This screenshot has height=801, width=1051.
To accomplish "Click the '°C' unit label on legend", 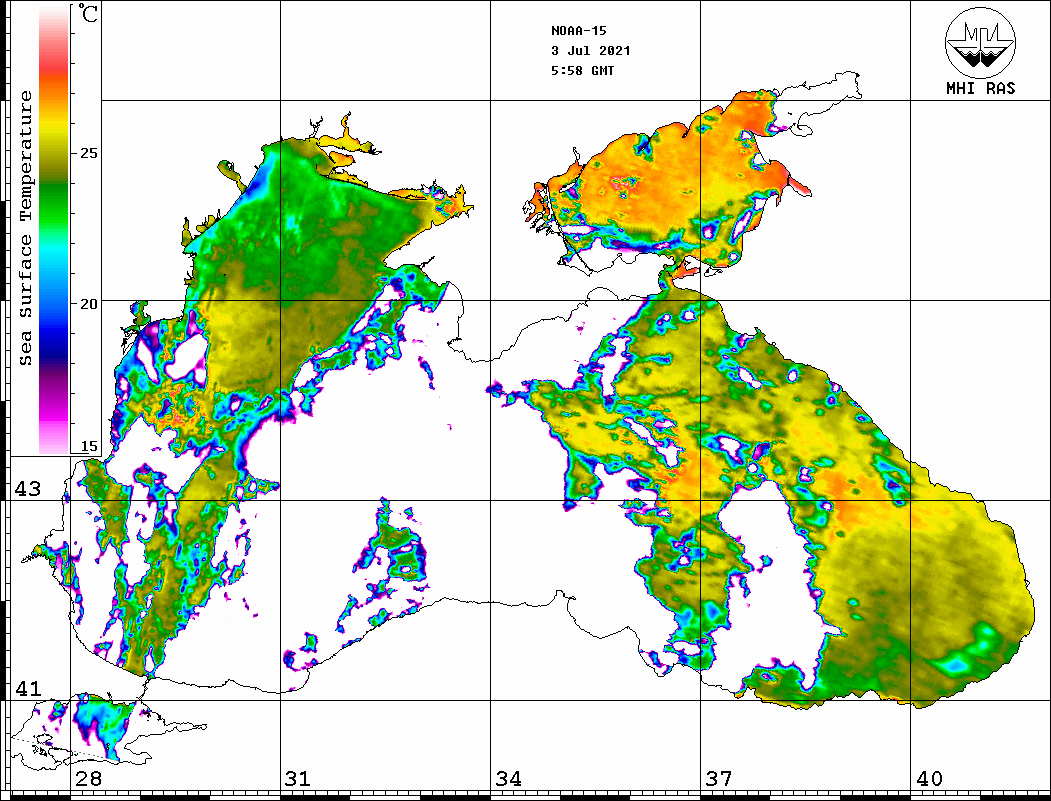I will tap(88, 13).
